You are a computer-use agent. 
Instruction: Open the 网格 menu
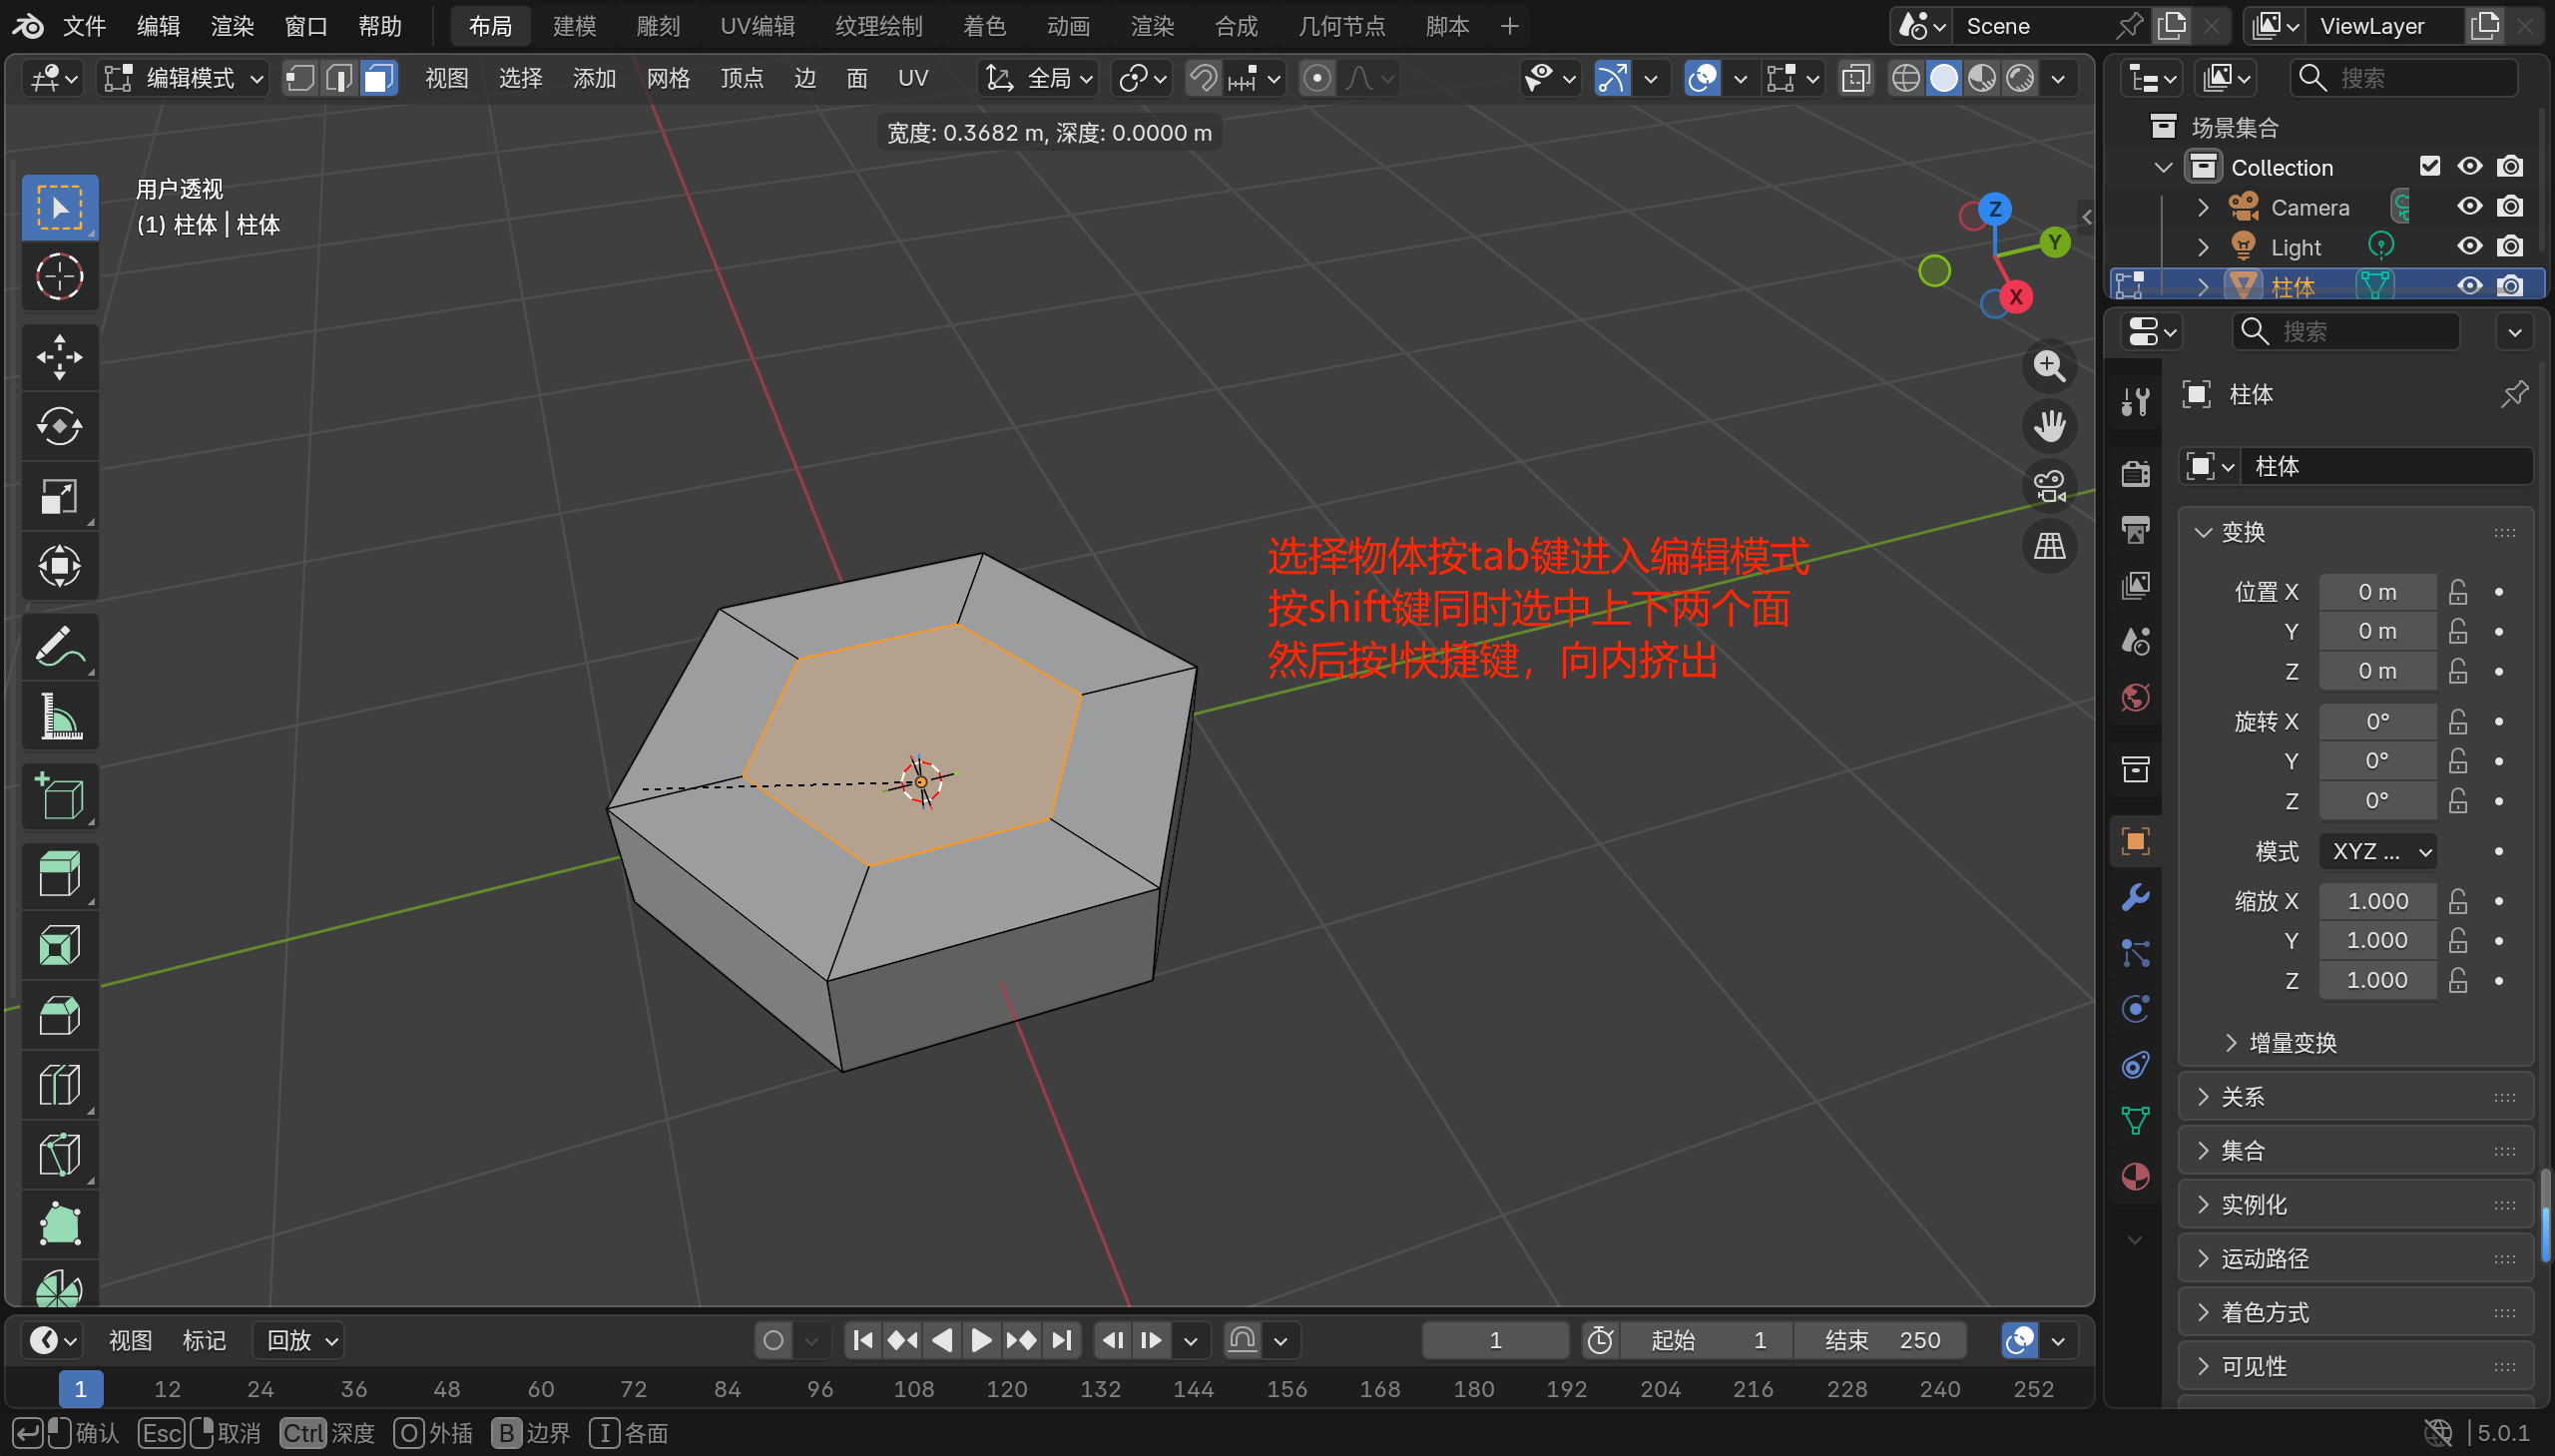(x=668, y=78)
